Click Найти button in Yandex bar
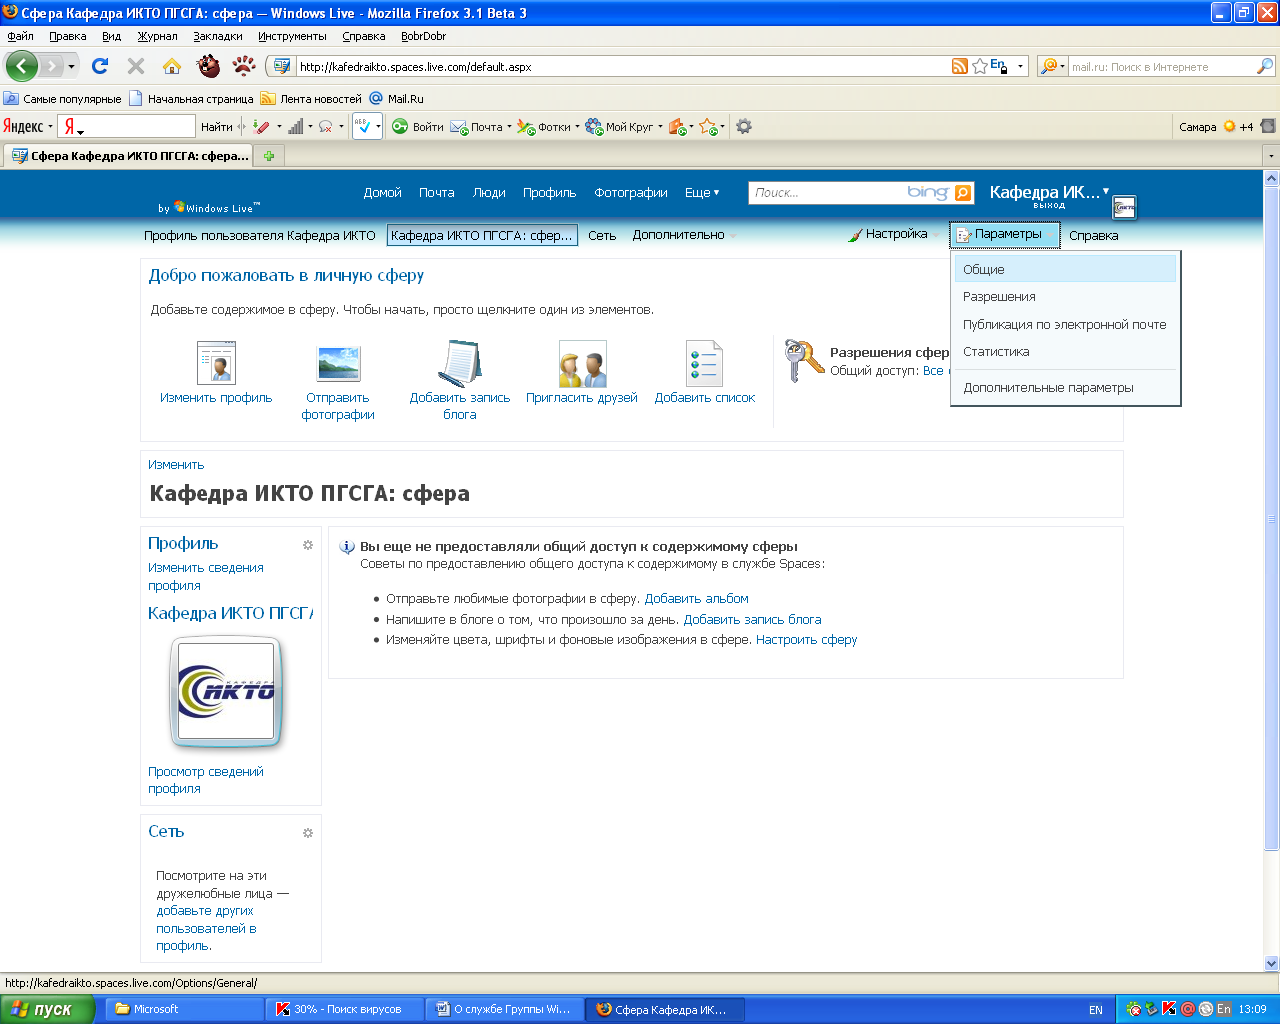1280x1024 pixels. click(216, 126)
